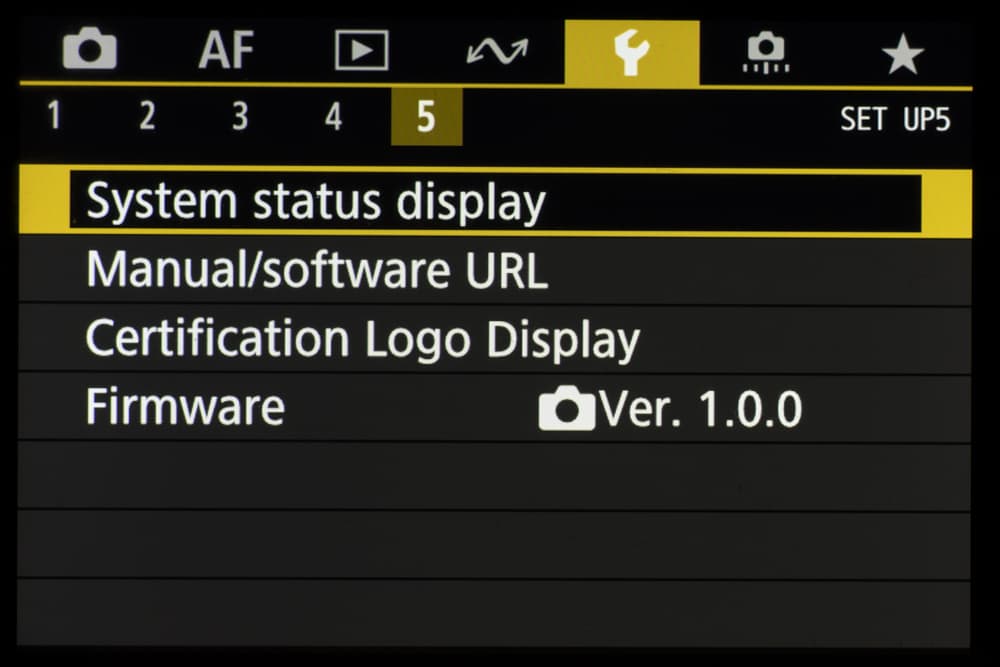Click the camera icon beside firmware version
This screenshot has width=1000, height=667.
tap(566, 408)
